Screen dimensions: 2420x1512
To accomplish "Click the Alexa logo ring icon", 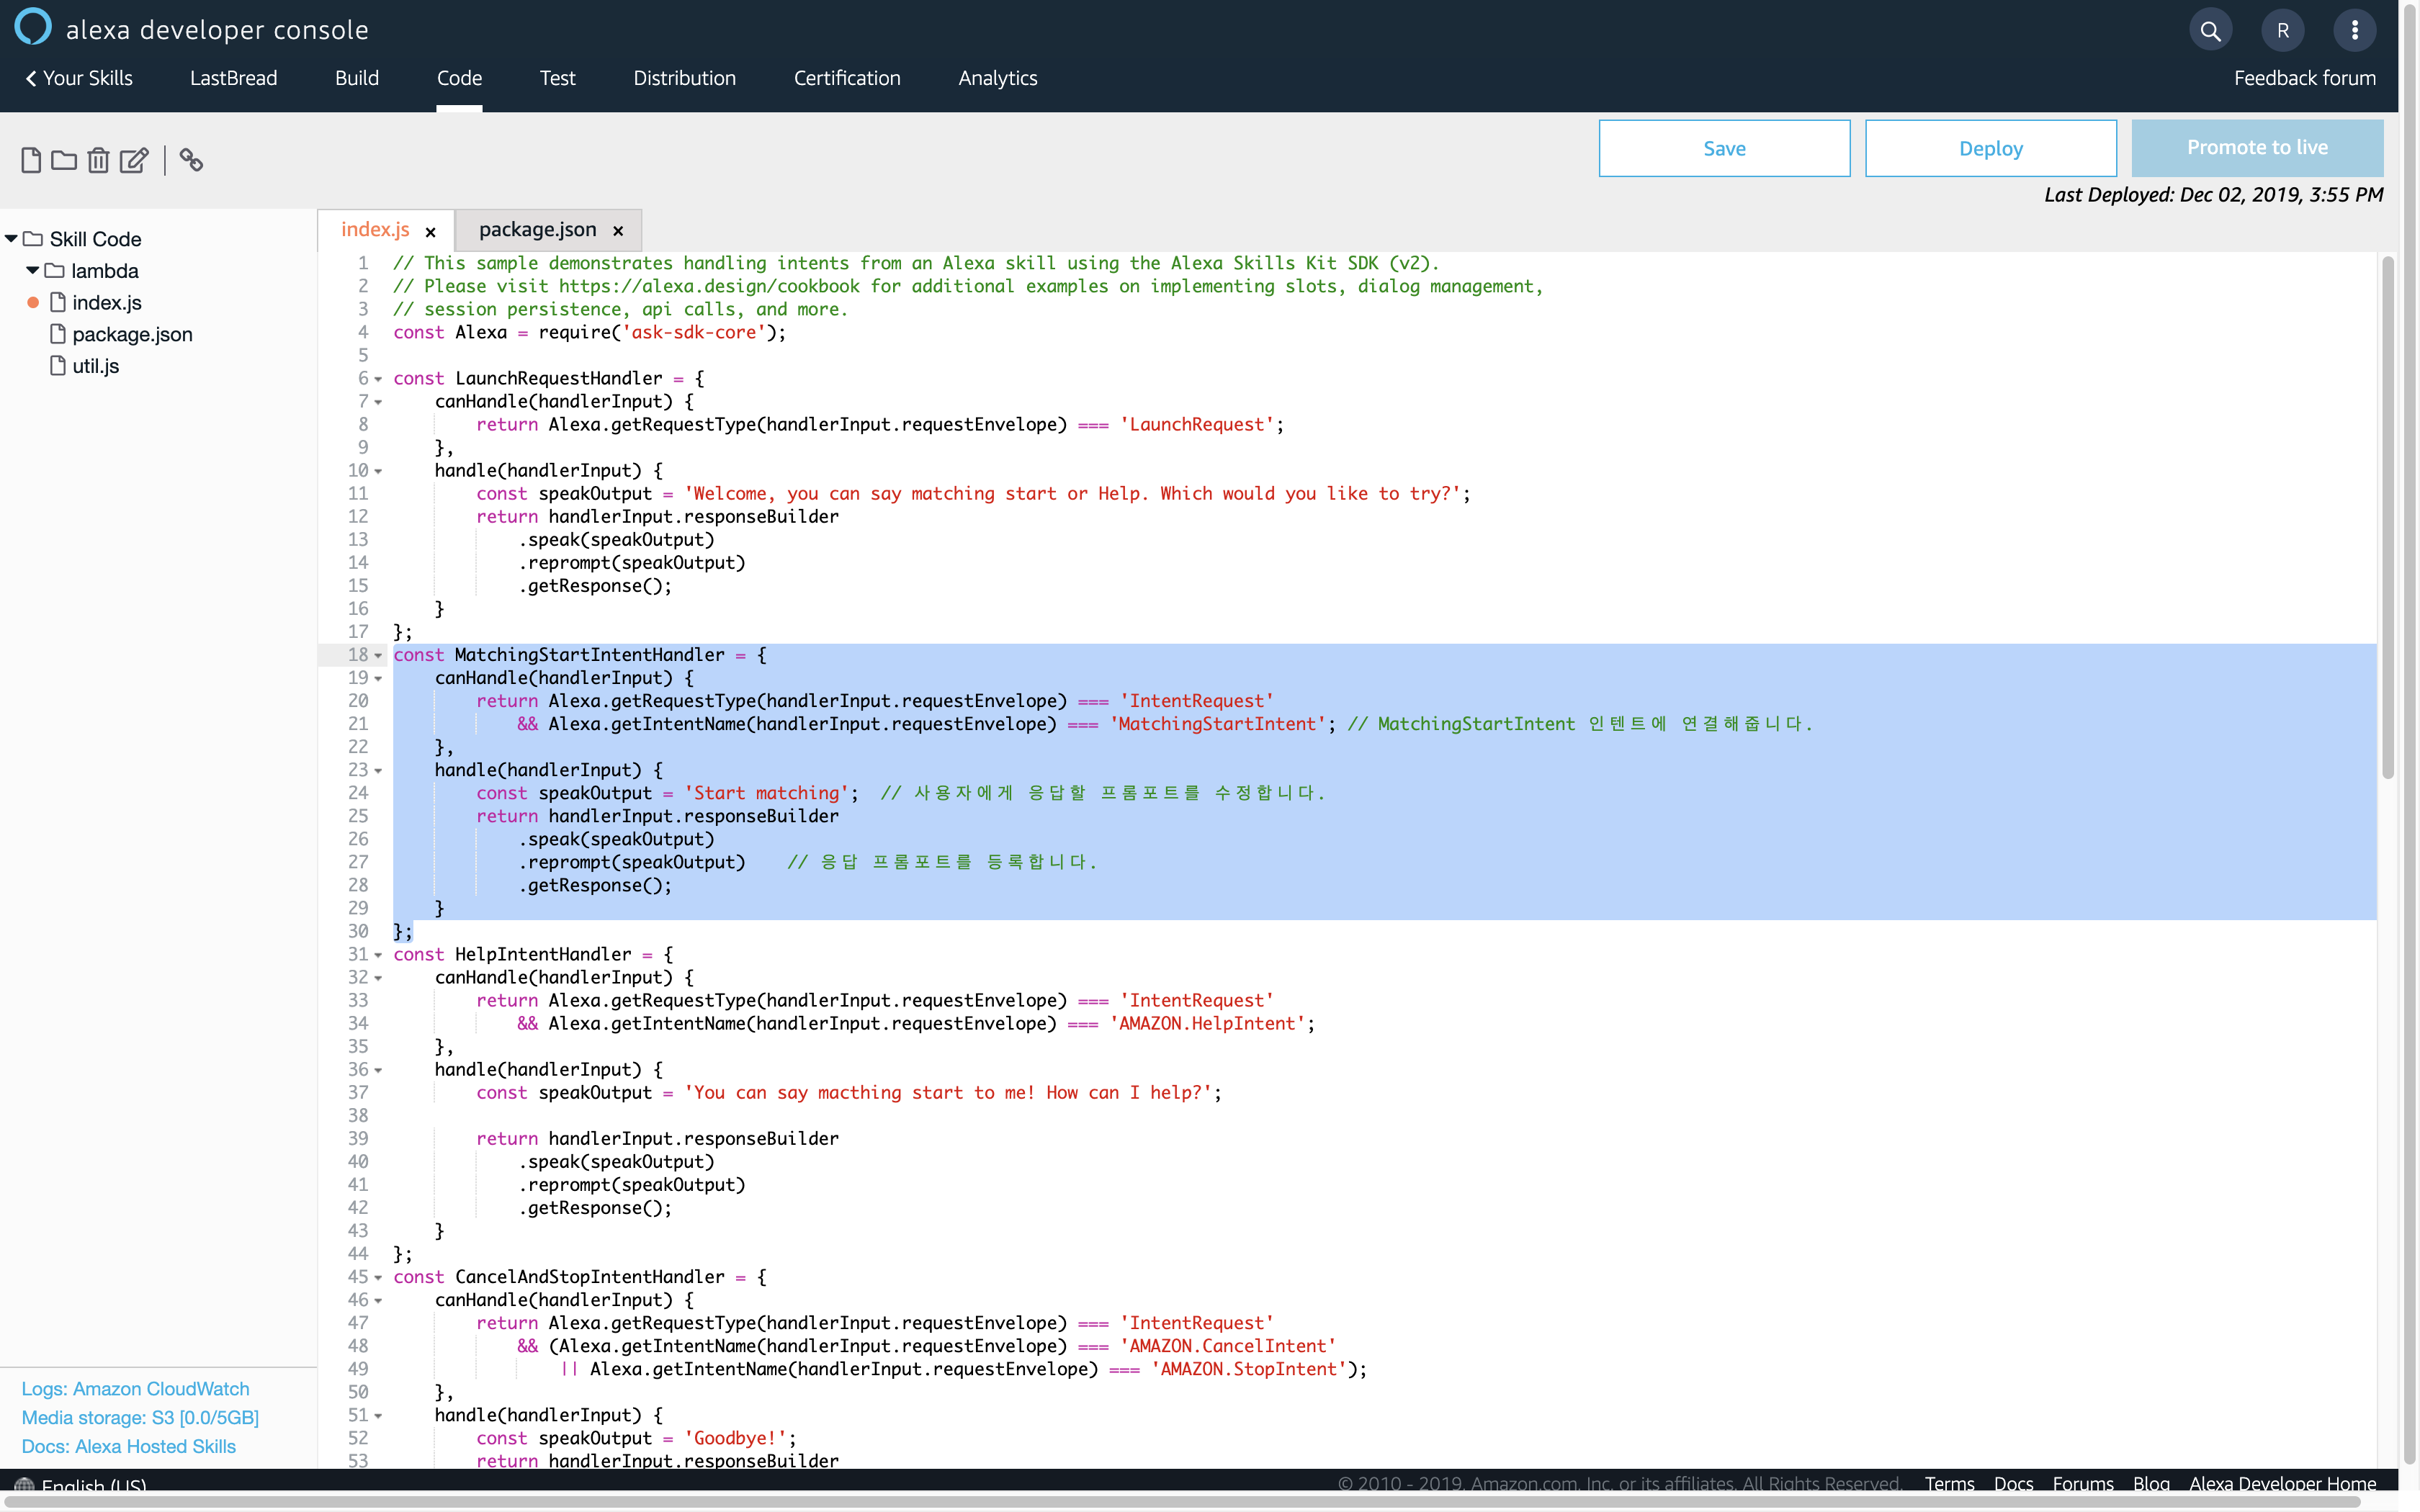I will tap(33, 27).
